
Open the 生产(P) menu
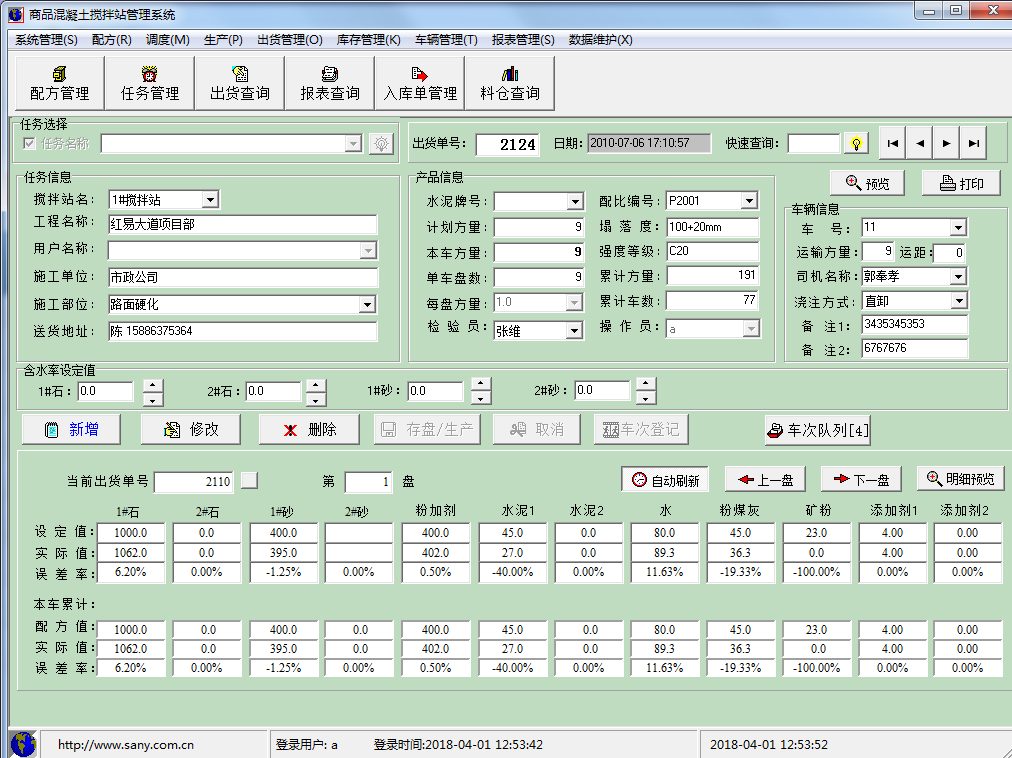pyautogui.click(x=223, y=40)
